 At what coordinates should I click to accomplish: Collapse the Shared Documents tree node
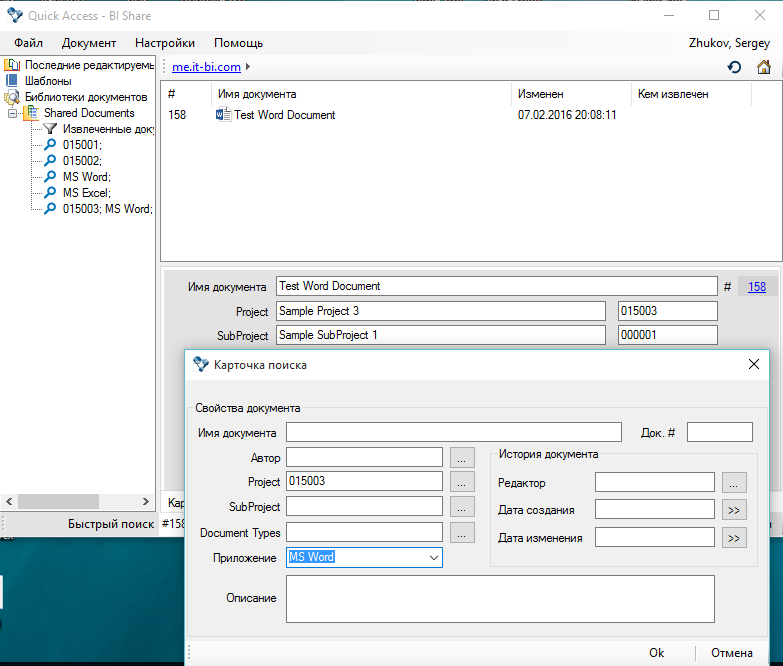[12, 113]
